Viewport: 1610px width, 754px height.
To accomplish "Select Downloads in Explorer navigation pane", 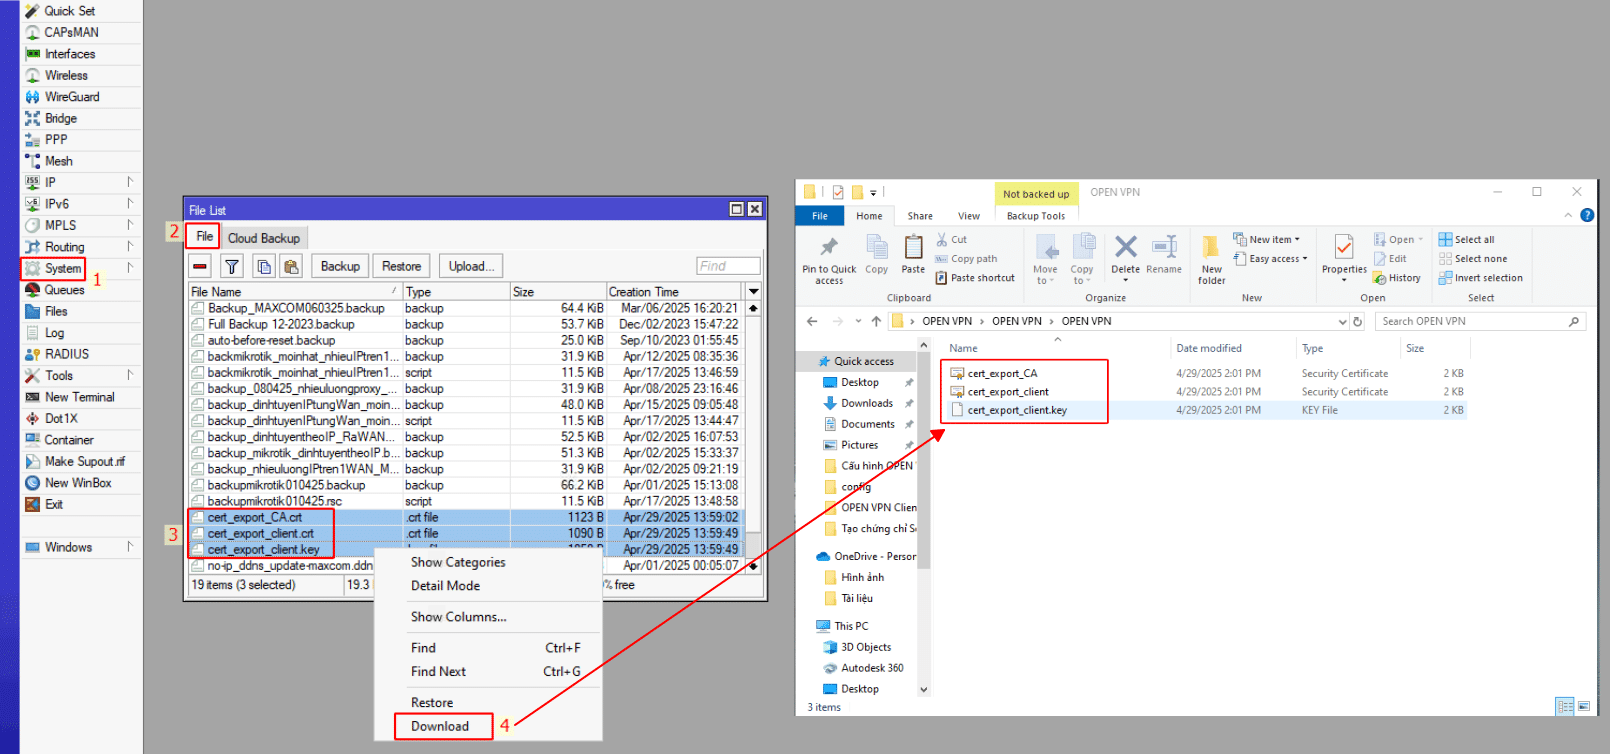I will 866,403.
